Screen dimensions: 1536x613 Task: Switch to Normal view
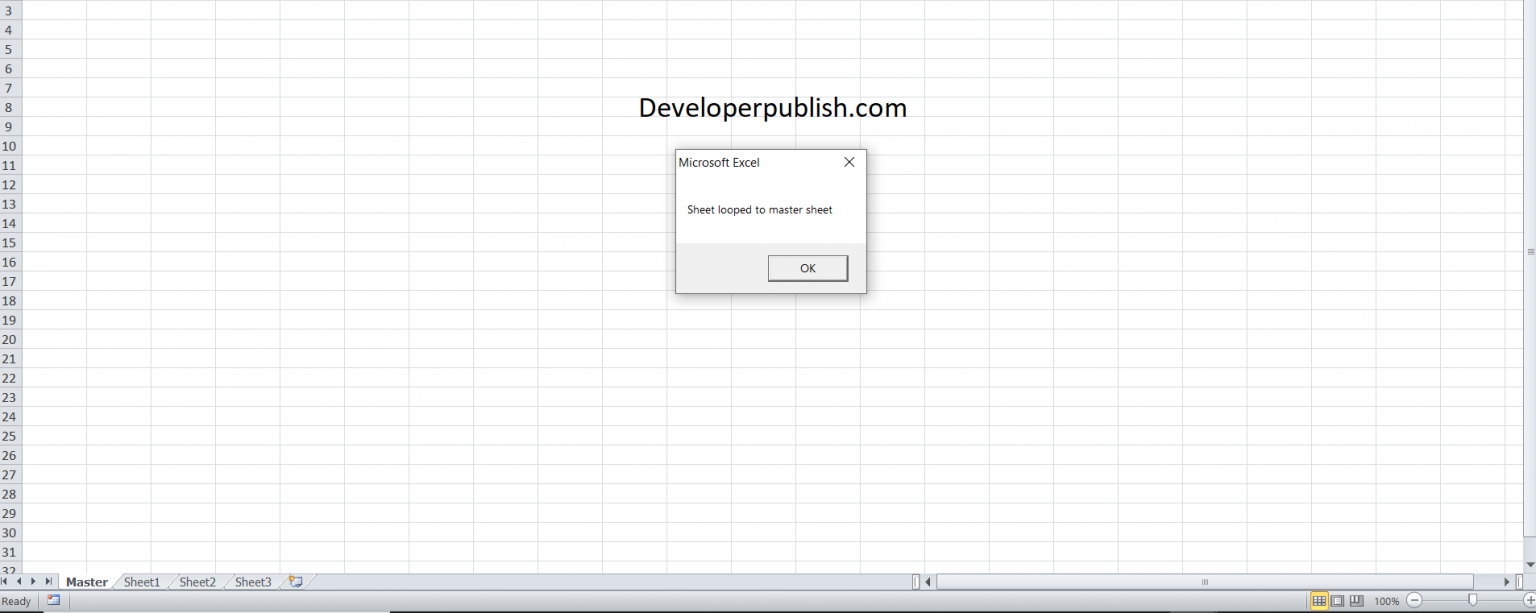(1319, 601)
